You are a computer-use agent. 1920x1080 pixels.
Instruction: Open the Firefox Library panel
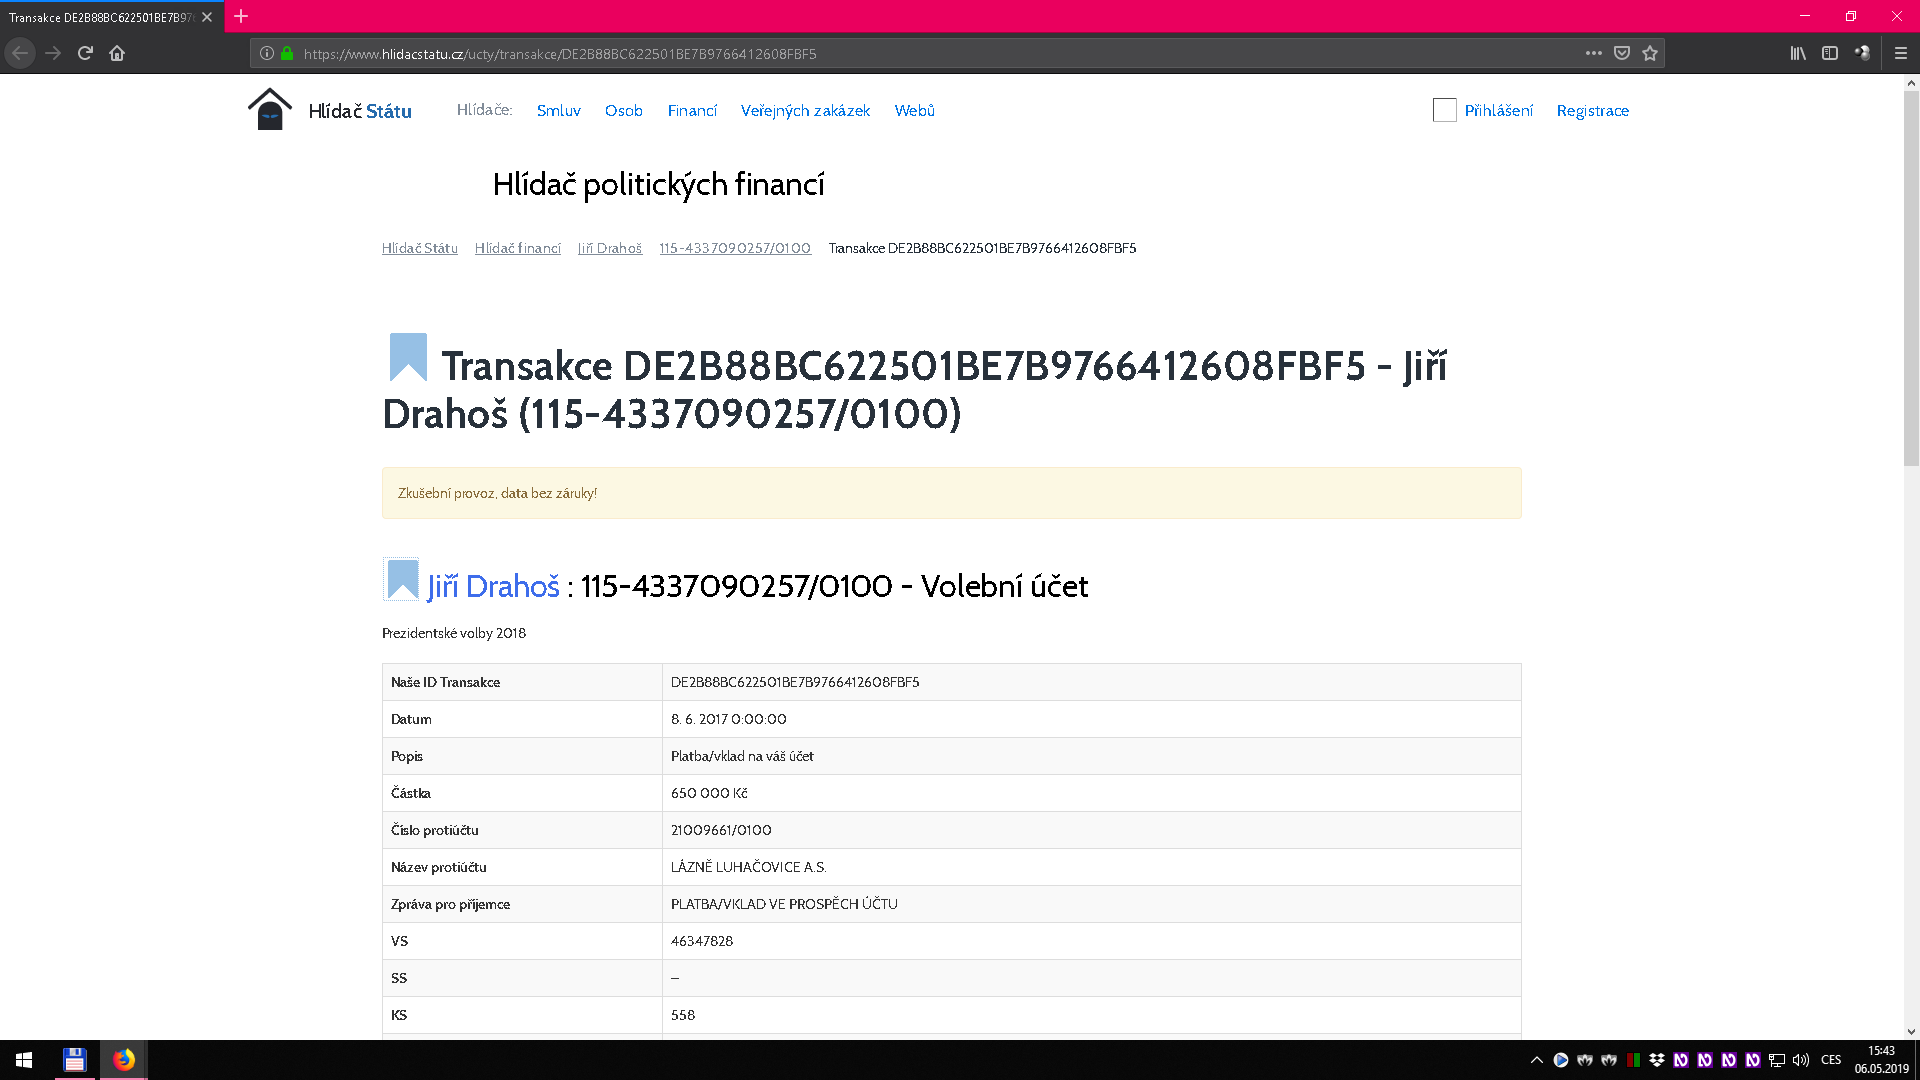[x=1798, y=53]
